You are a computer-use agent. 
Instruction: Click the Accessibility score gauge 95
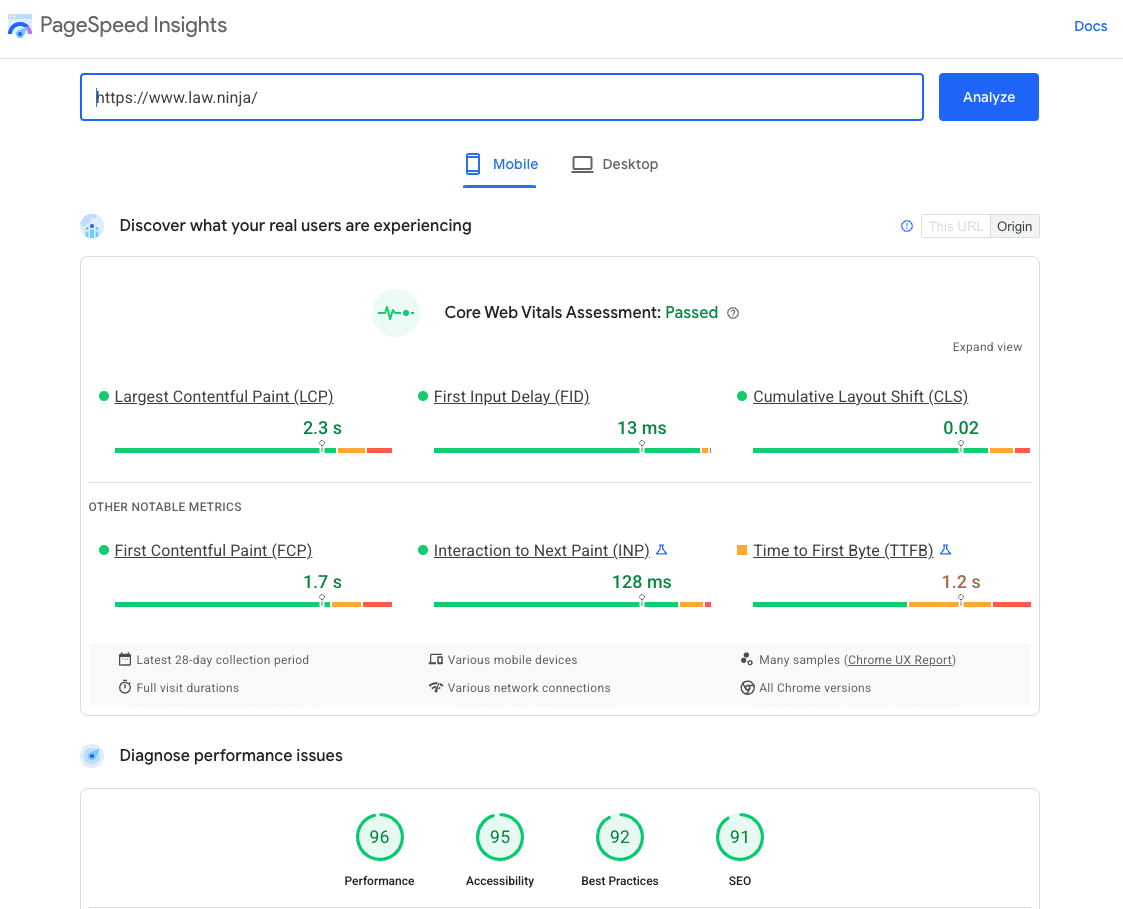(500, 837)
